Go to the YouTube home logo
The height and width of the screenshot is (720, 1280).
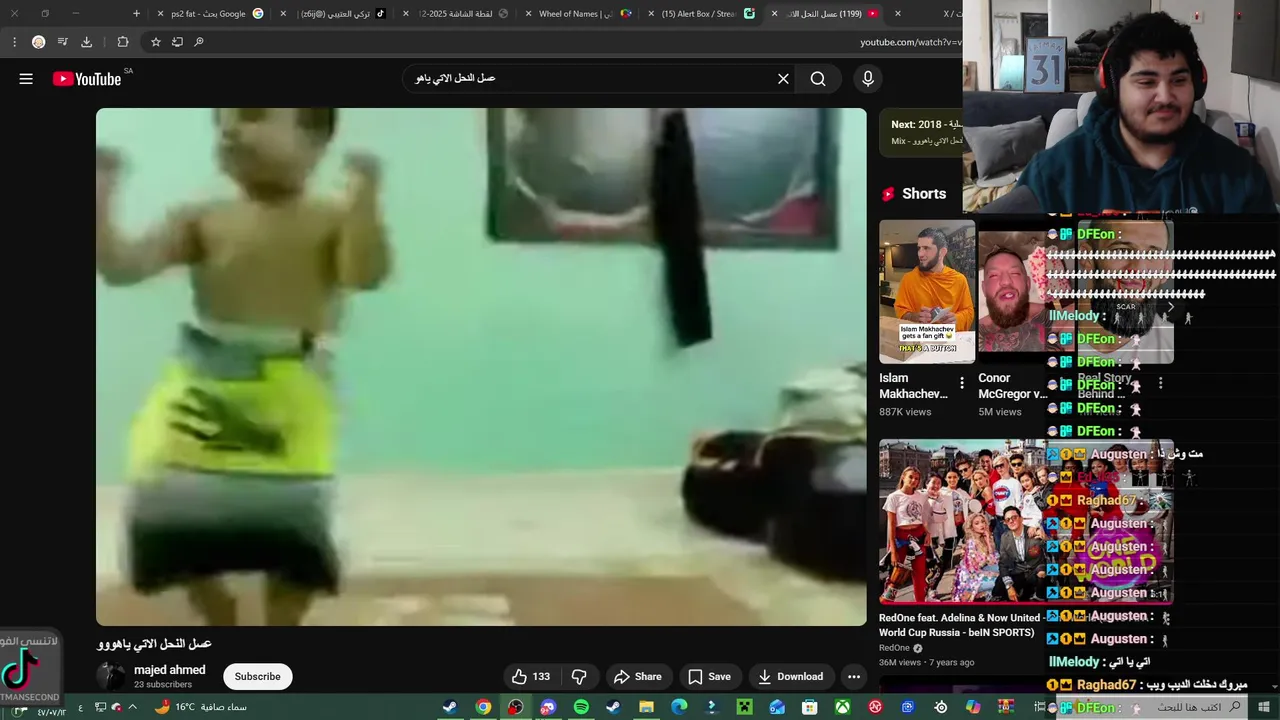tap(87, 79)
